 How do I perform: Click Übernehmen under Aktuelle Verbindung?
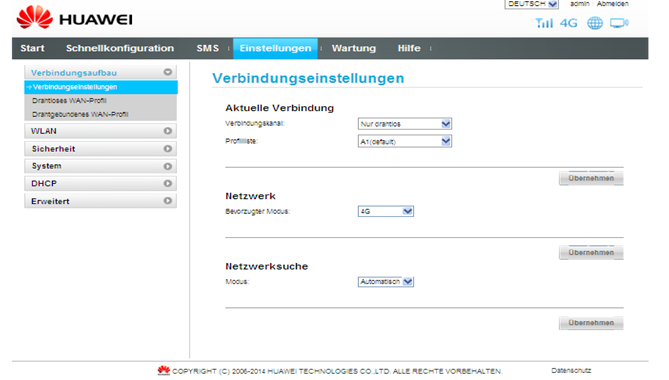pyautogui.click(x=591, y=178)
